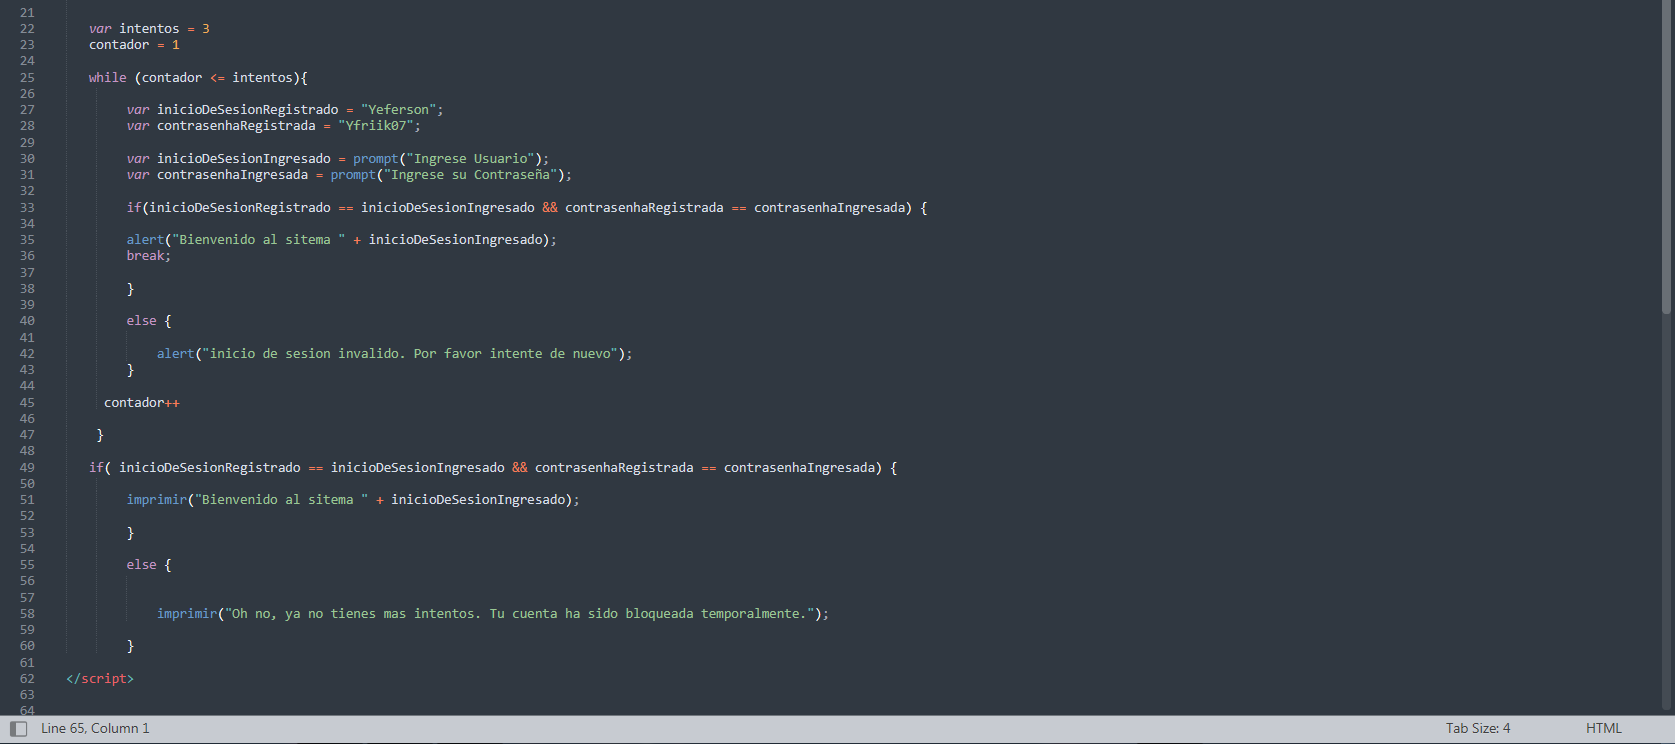Click the "contador++" statement
1675x744 pixels.
click(x=142, y=403)
